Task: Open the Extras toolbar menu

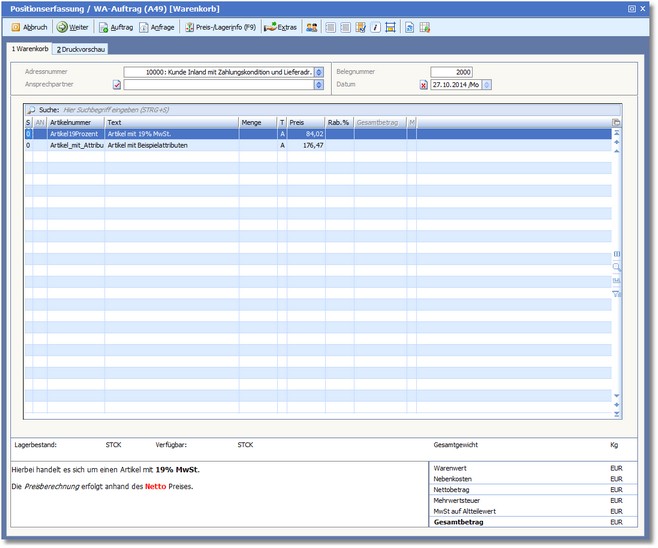Action: coord(281,27)
